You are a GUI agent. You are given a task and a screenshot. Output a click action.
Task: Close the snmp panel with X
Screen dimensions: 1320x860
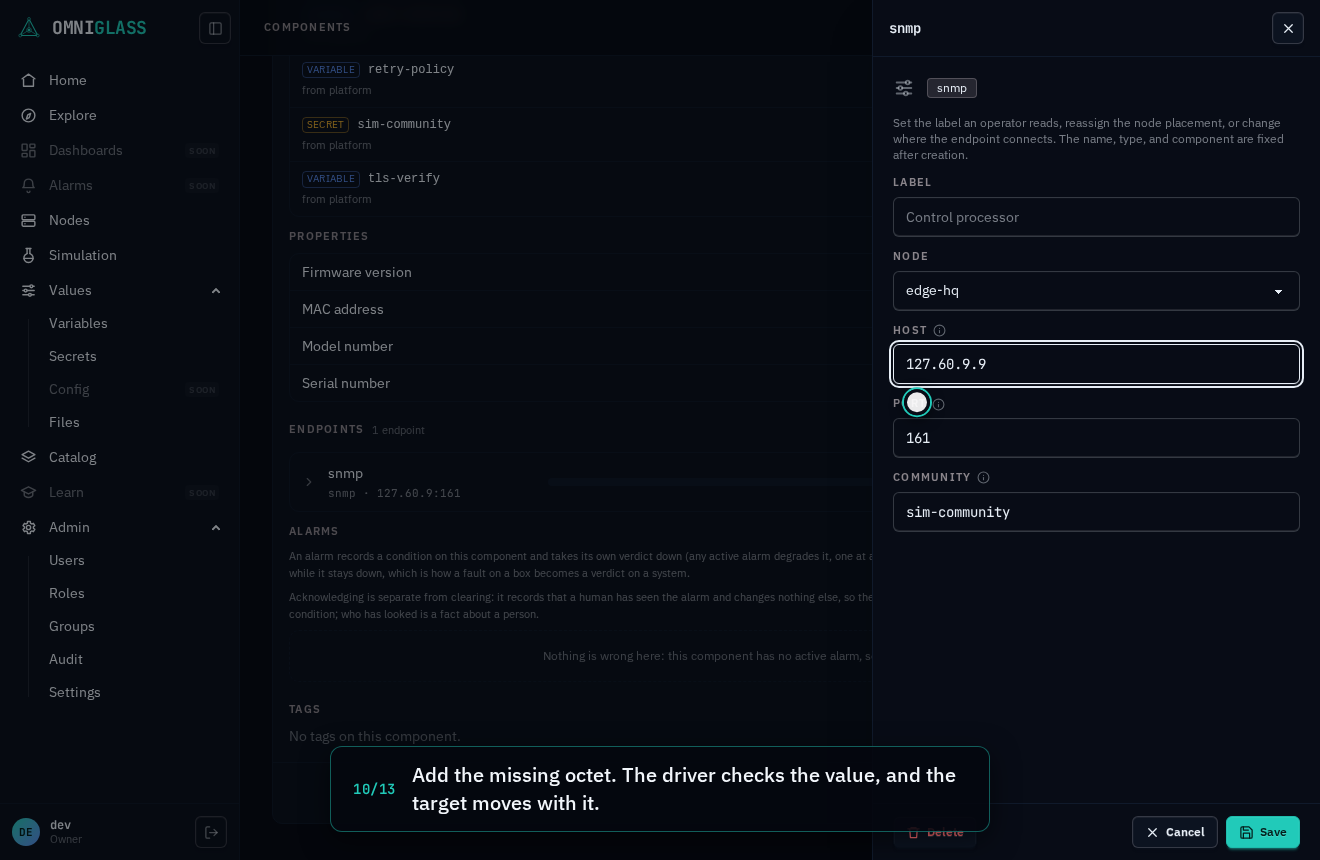1288,28
